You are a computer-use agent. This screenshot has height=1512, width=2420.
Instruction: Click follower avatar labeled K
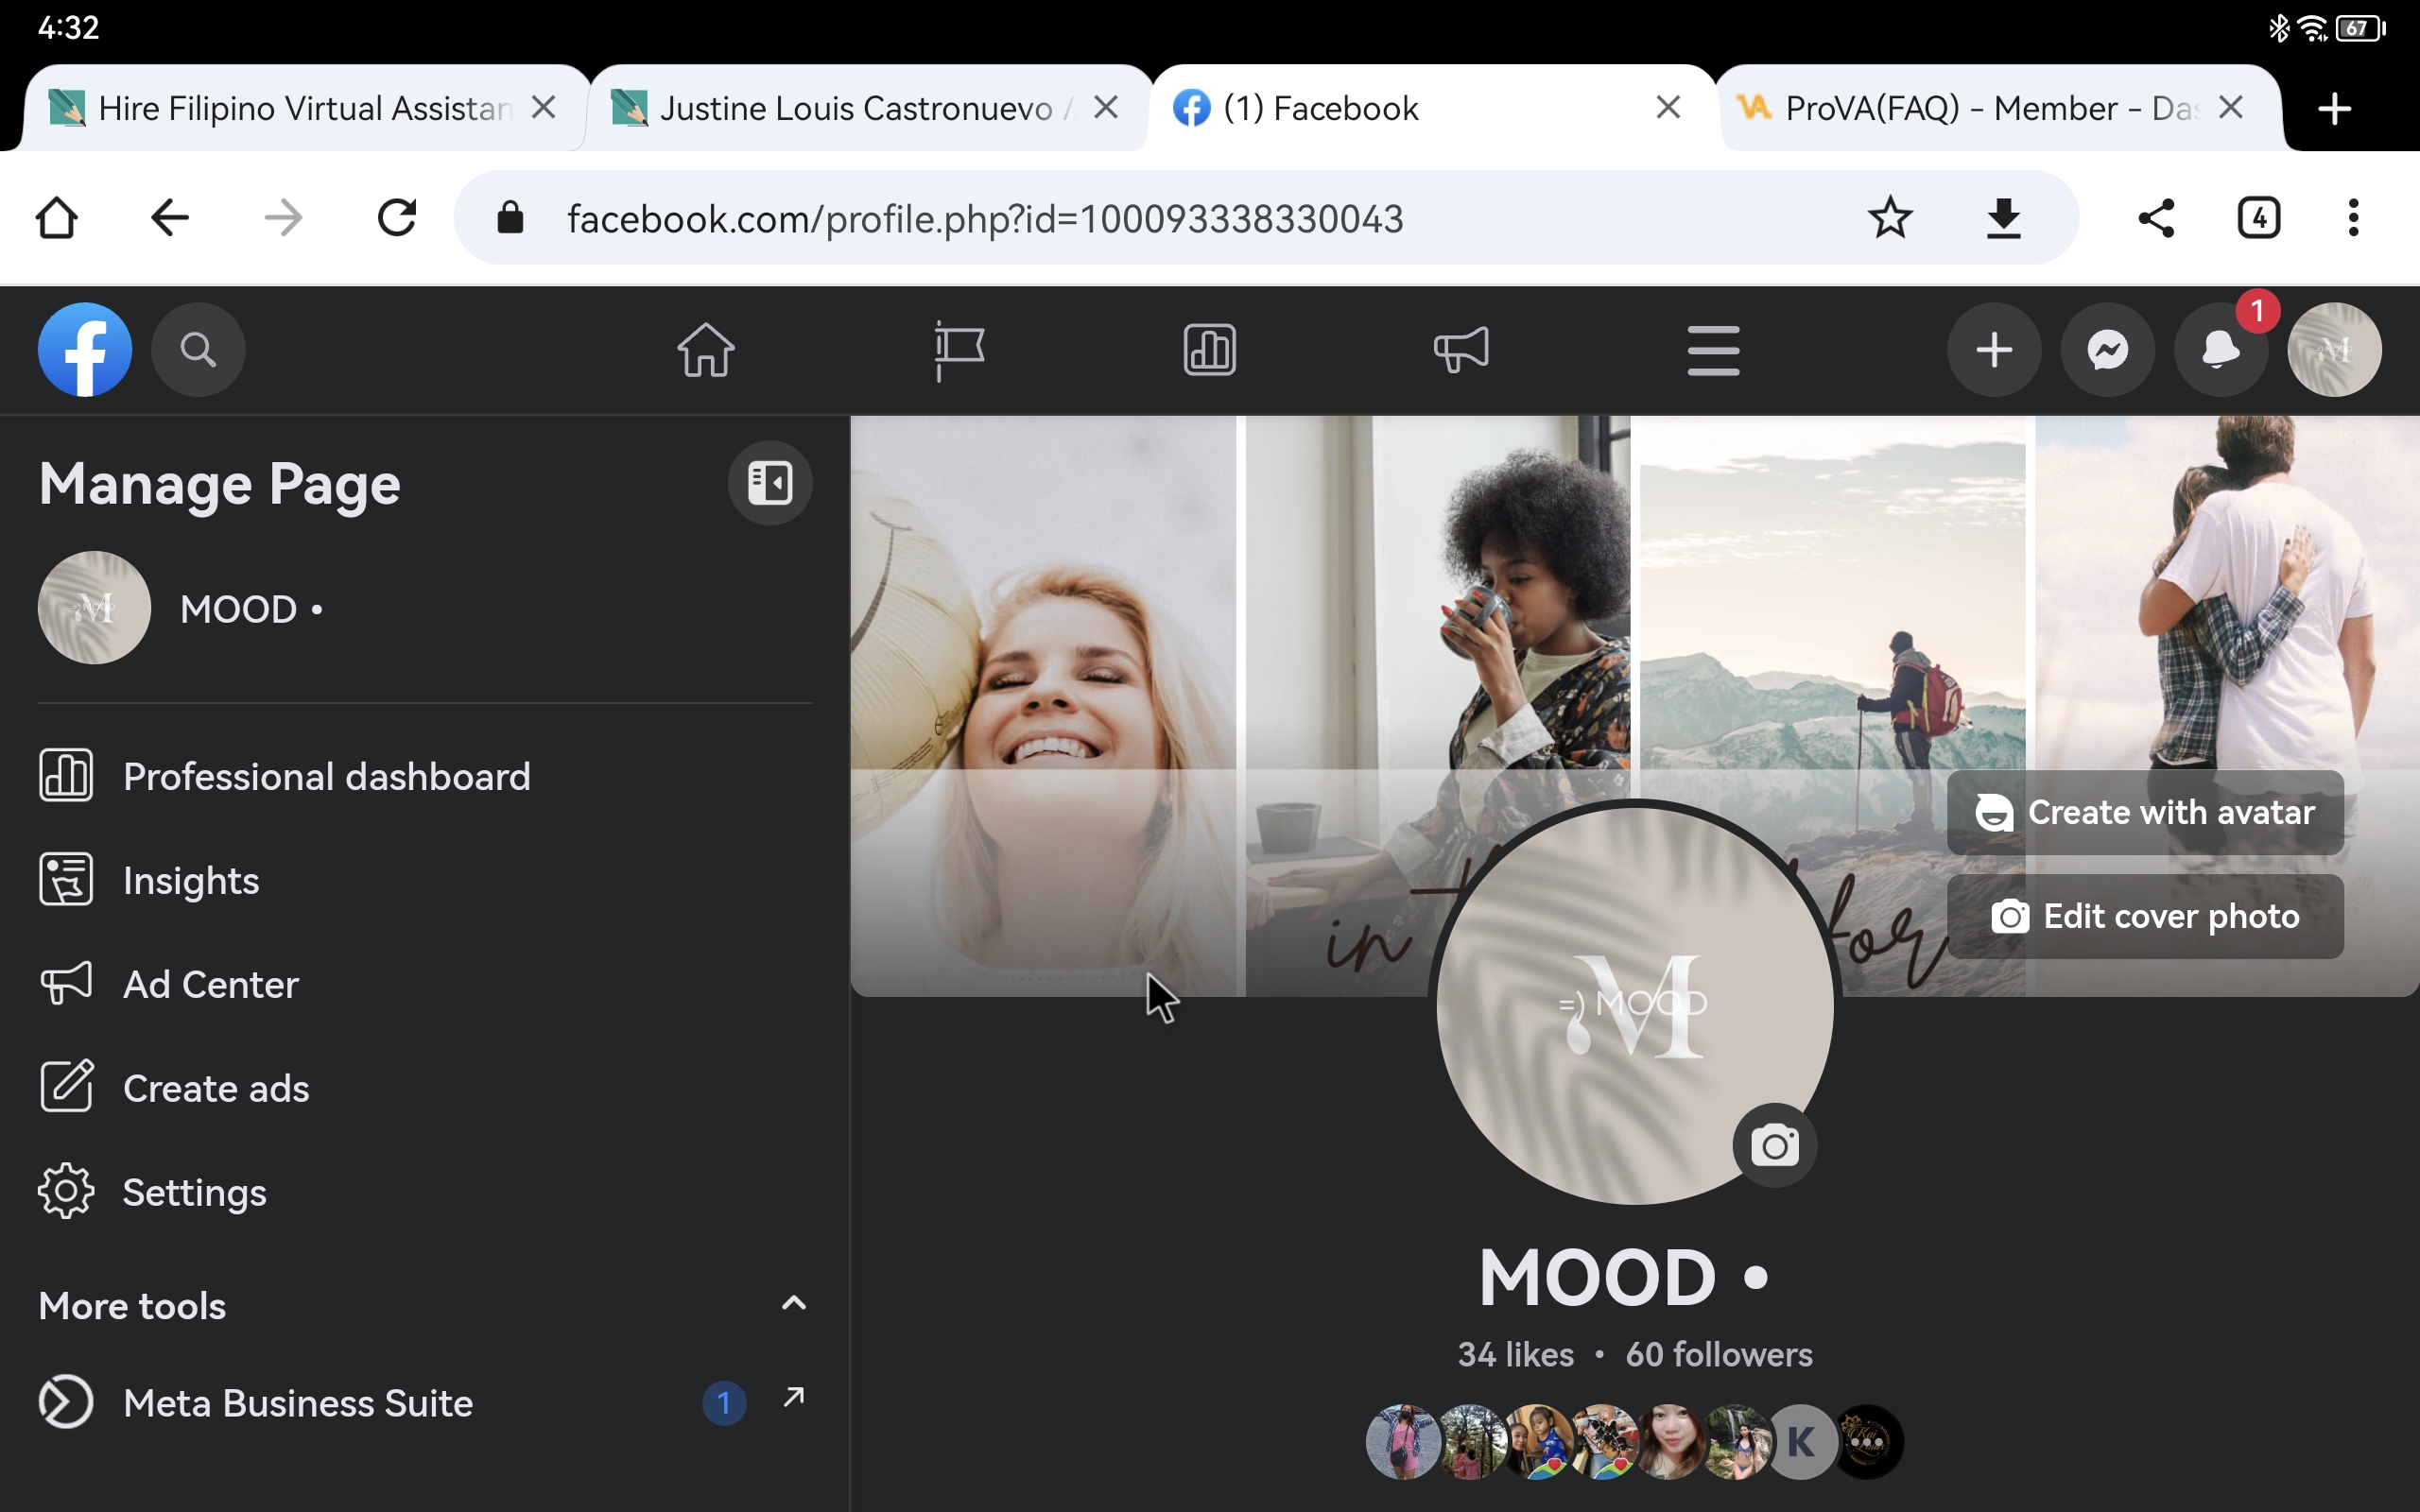pos(1800,1441)
